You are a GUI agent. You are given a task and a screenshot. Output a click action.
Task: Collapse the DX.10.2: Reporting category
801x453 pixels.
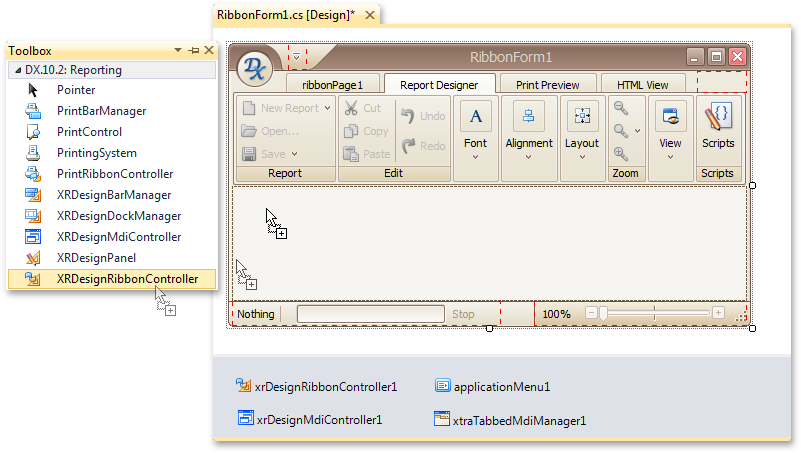pyautogui.click(x=18, y=70)
